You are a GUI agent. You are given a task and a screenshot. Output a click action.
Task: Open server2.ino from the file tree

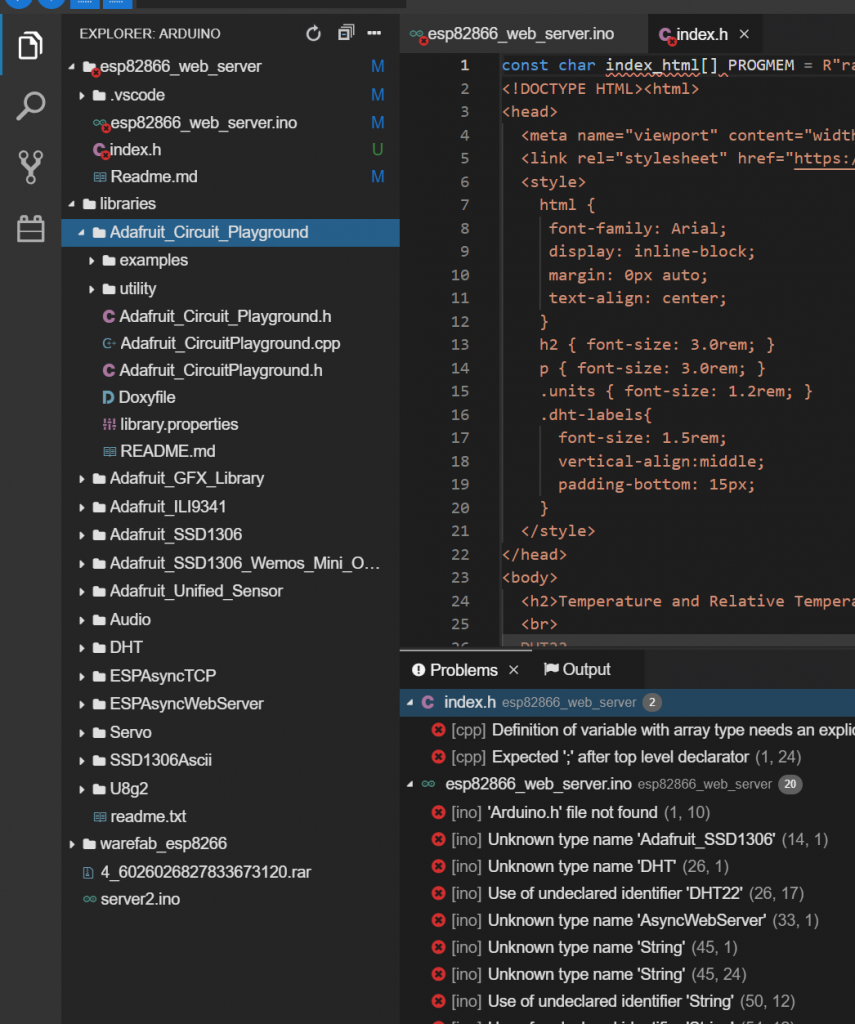[140, 899]
